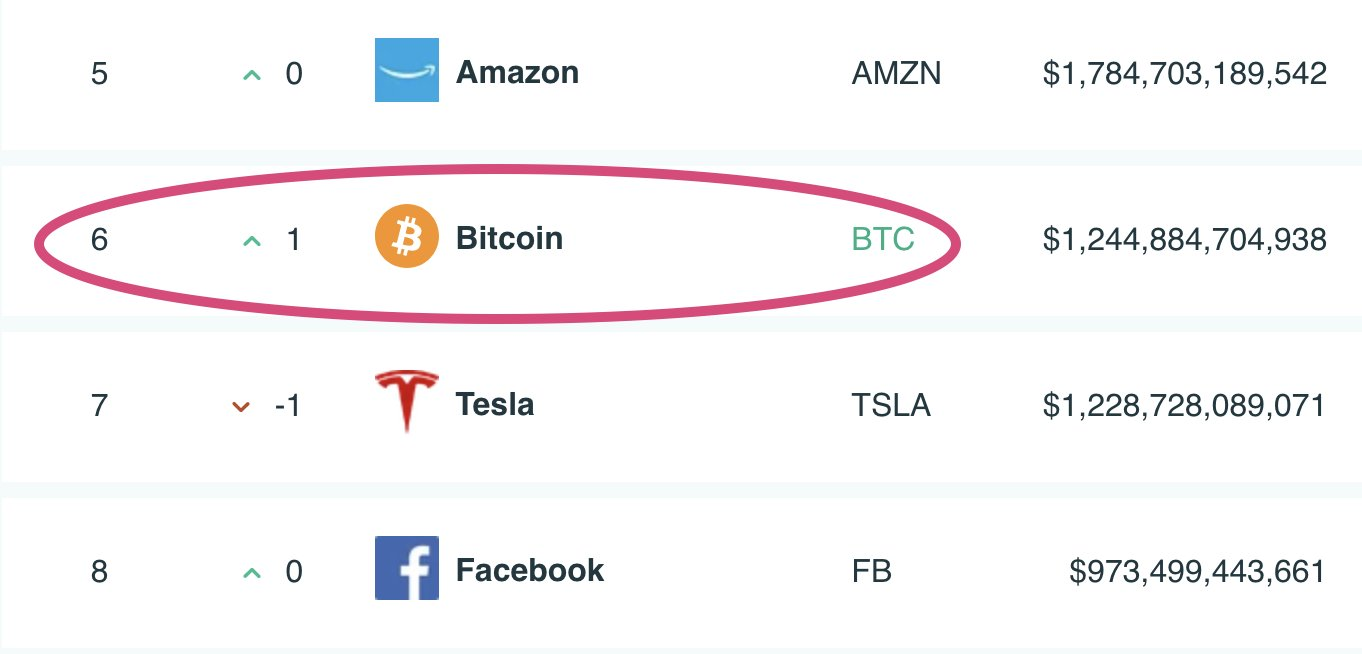The height and width of the screenshot is (654, 1362).
Task: Click the AMZN ticker symbol
Action: 896,73
